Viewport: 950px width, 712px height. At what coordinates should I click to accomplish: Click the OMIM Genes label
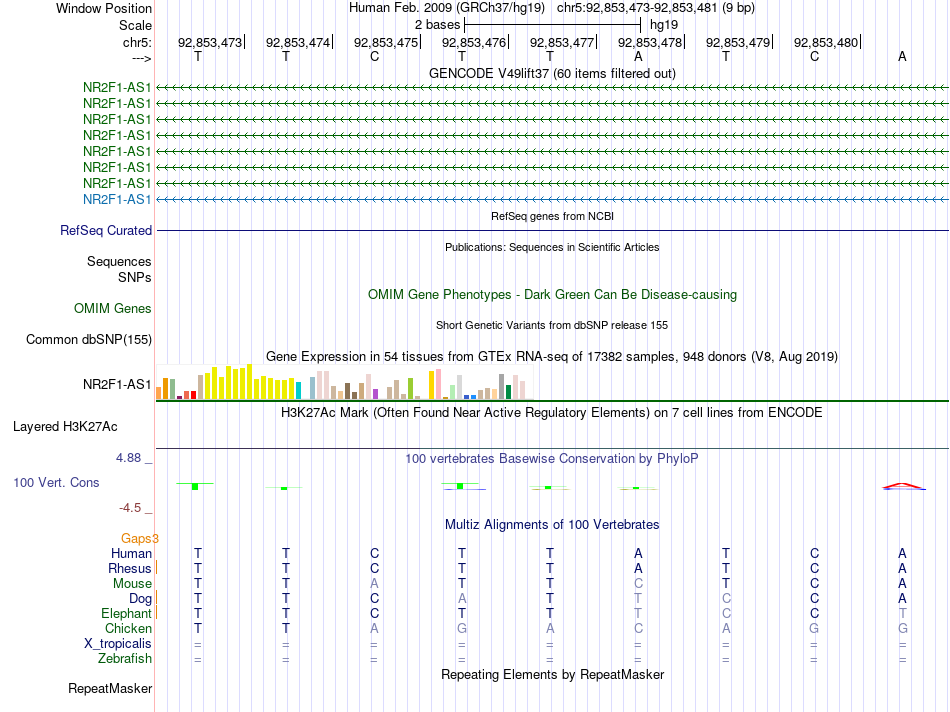(113, 308)
